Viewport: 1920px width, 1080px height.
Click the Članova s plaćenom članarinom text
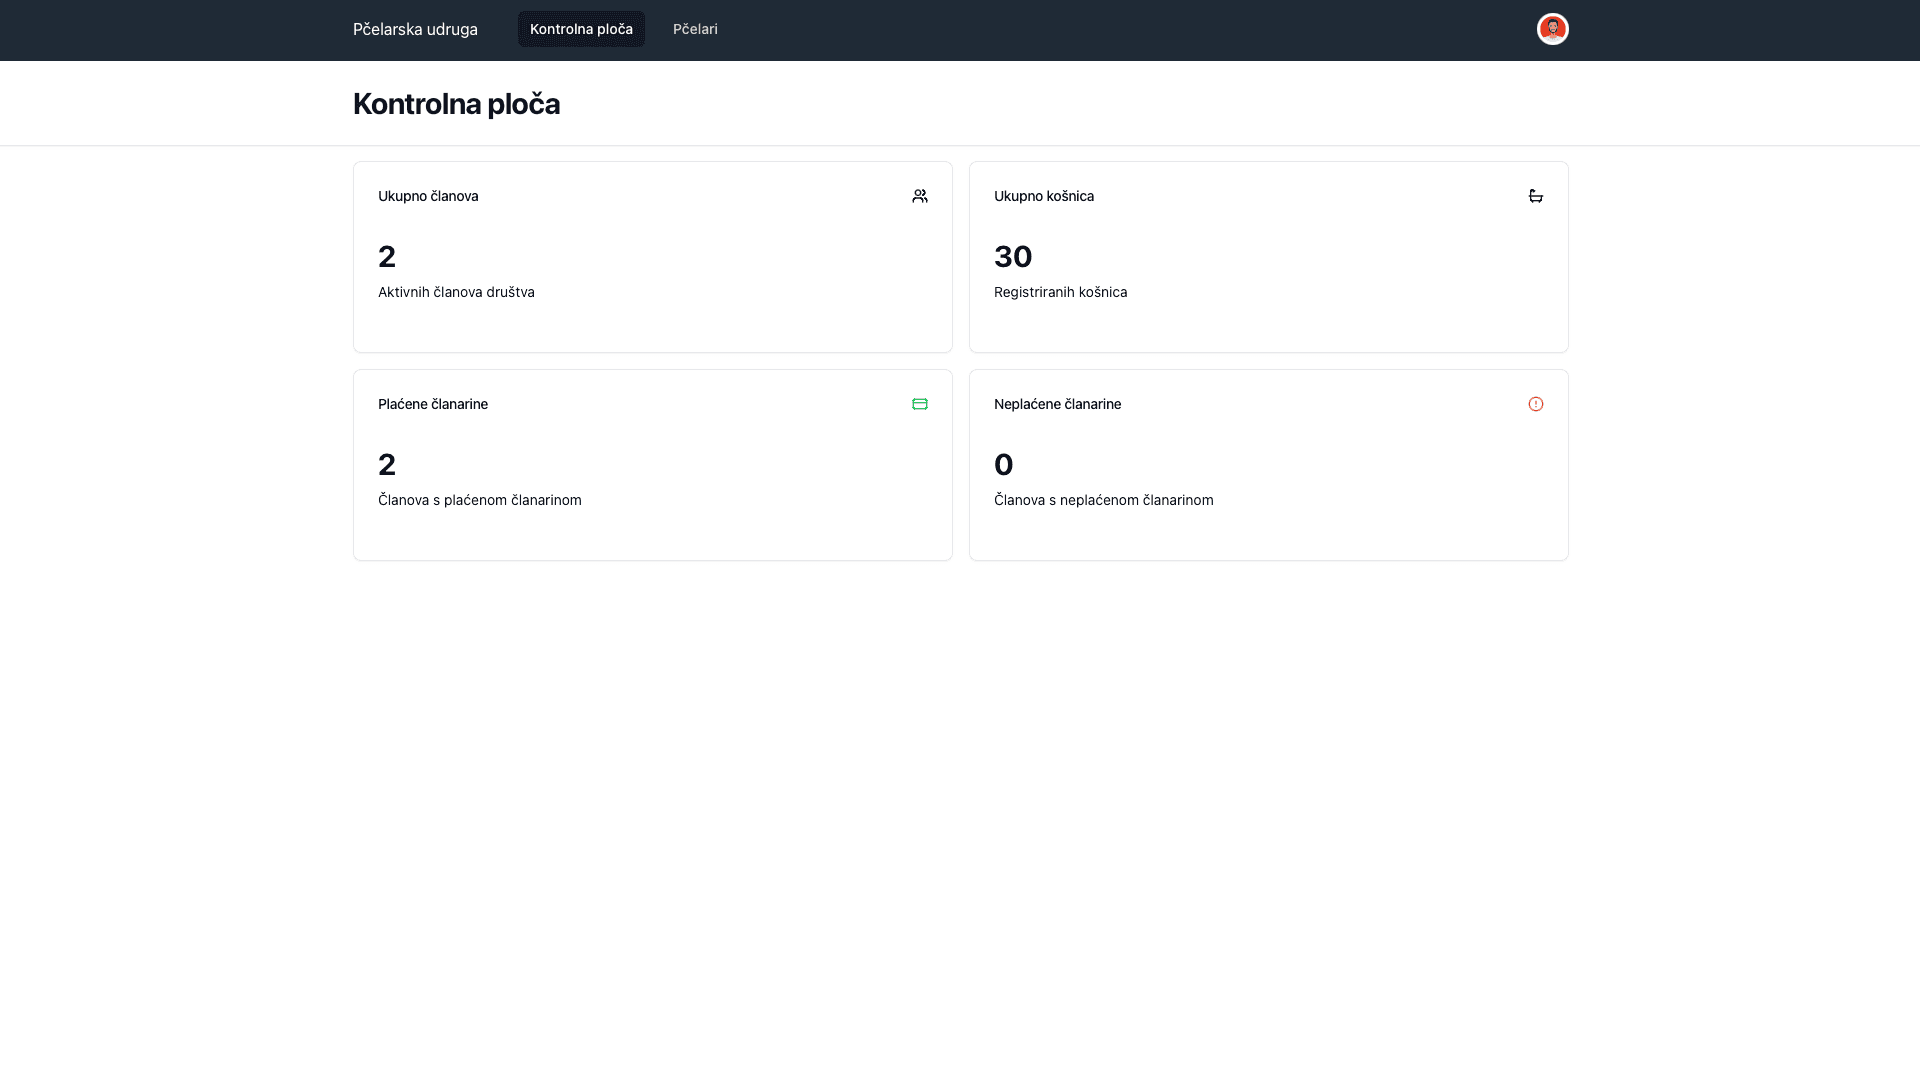pos(480,500)
